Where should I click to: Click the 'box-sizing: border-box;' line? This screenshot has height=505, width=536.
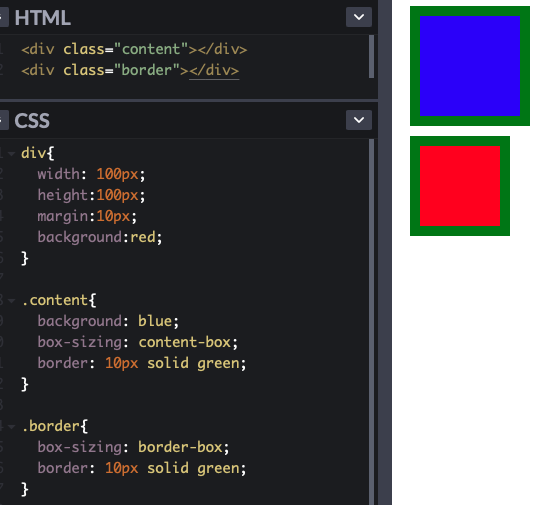click(x=133, y=447)
